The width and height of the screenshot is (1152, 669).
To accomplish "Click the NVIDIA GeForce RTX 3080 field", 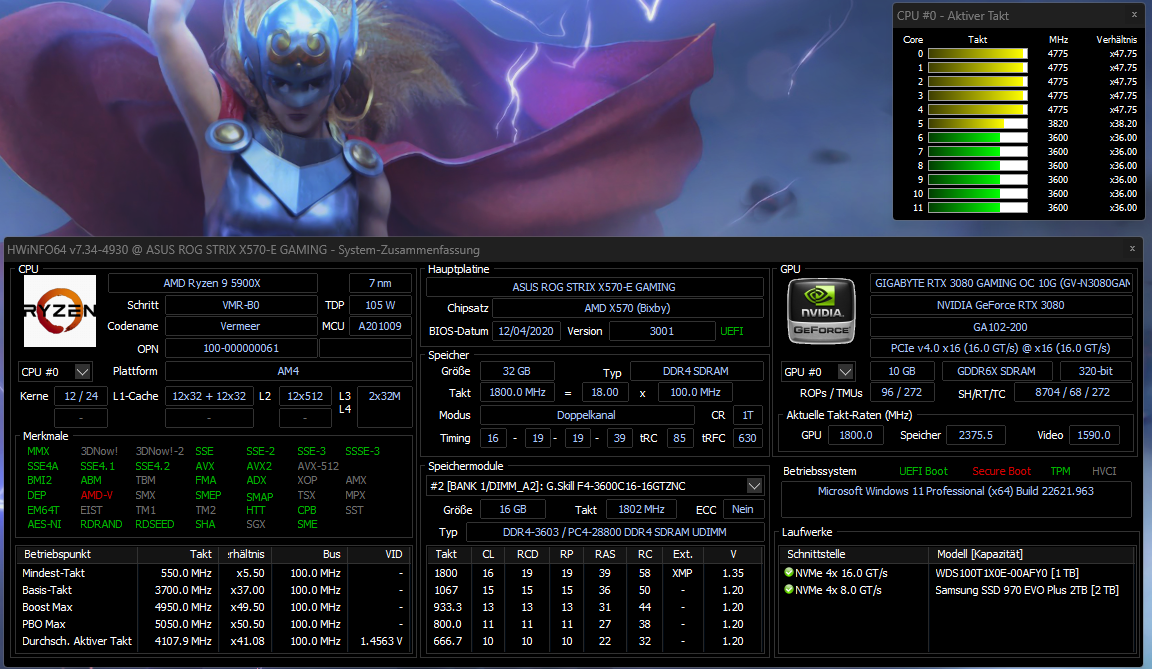I will pyautogui.click(x=1001, y=305).
